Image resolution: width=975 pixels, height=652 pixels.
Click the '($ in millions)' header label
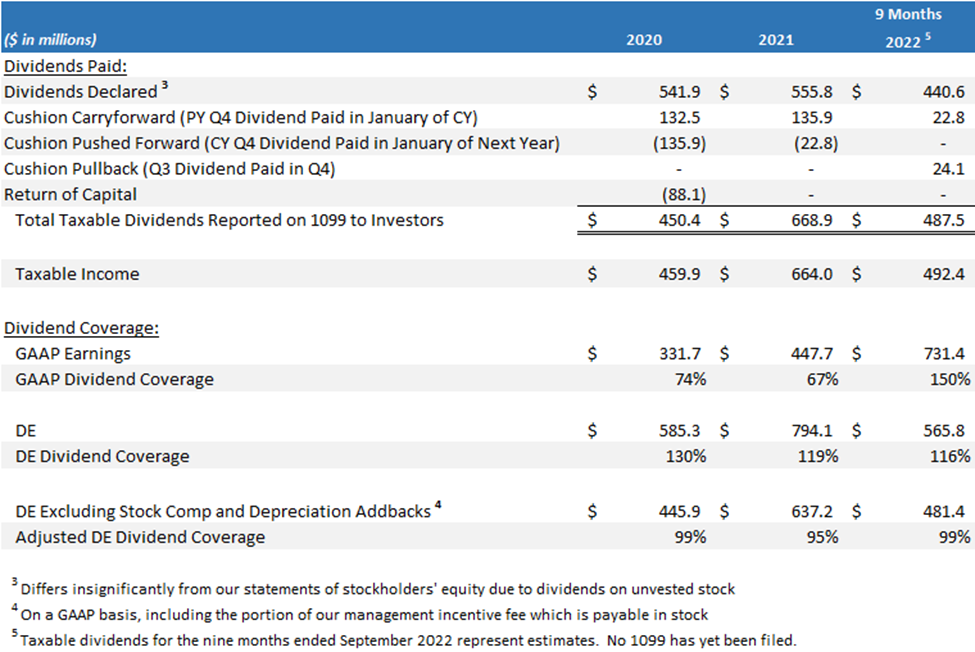51,40
